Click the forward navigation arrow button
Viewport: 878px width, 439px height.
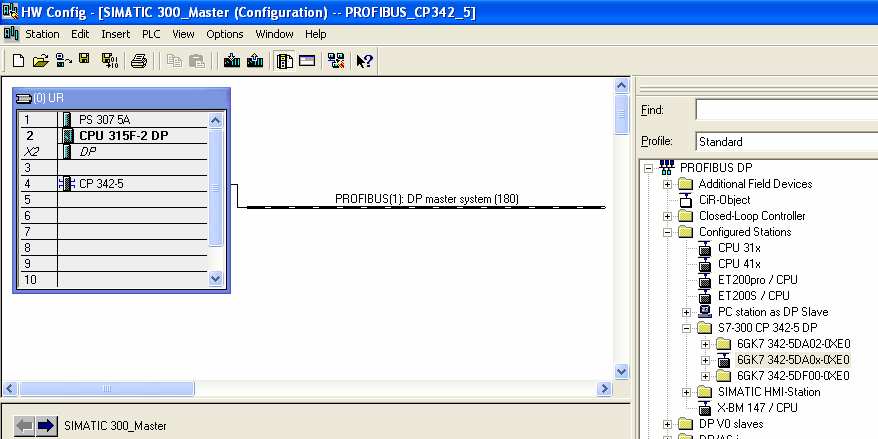47,426
